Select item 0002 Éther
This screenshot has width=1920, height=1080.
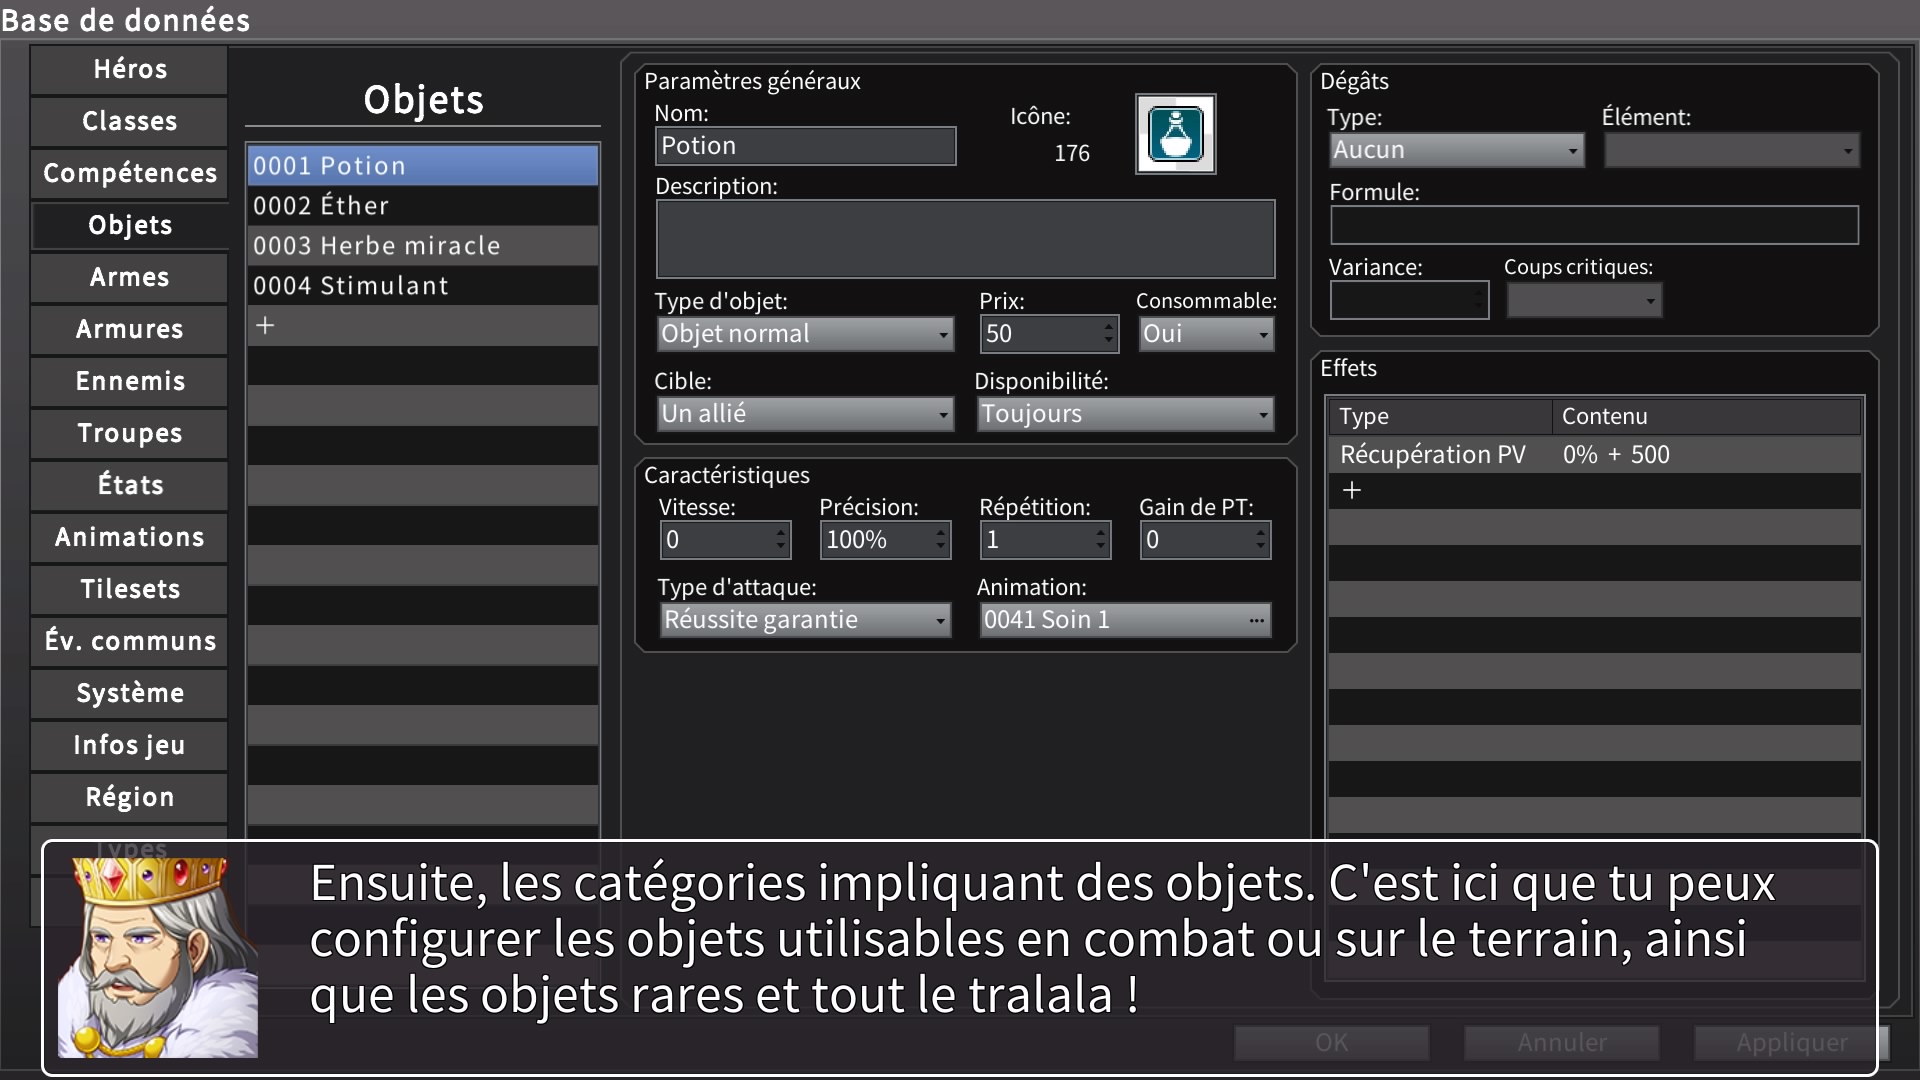423,205
